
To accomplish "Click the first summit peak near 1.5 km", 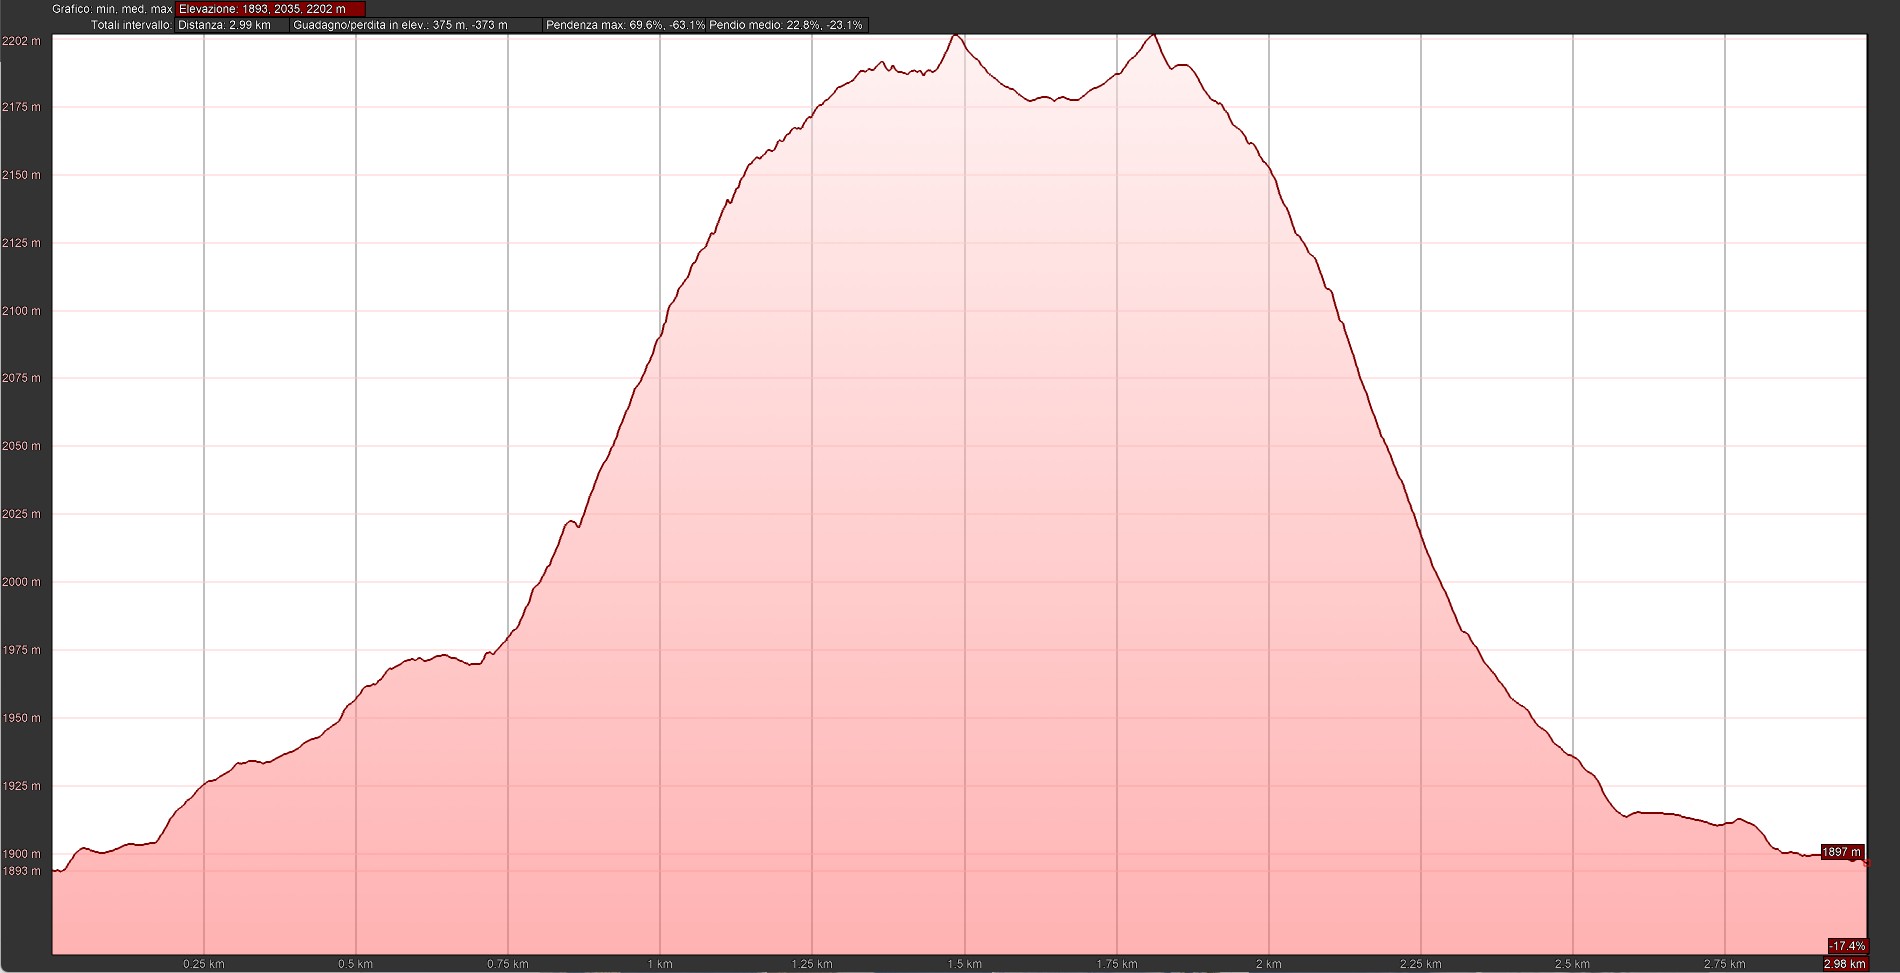I will (956, 36).
